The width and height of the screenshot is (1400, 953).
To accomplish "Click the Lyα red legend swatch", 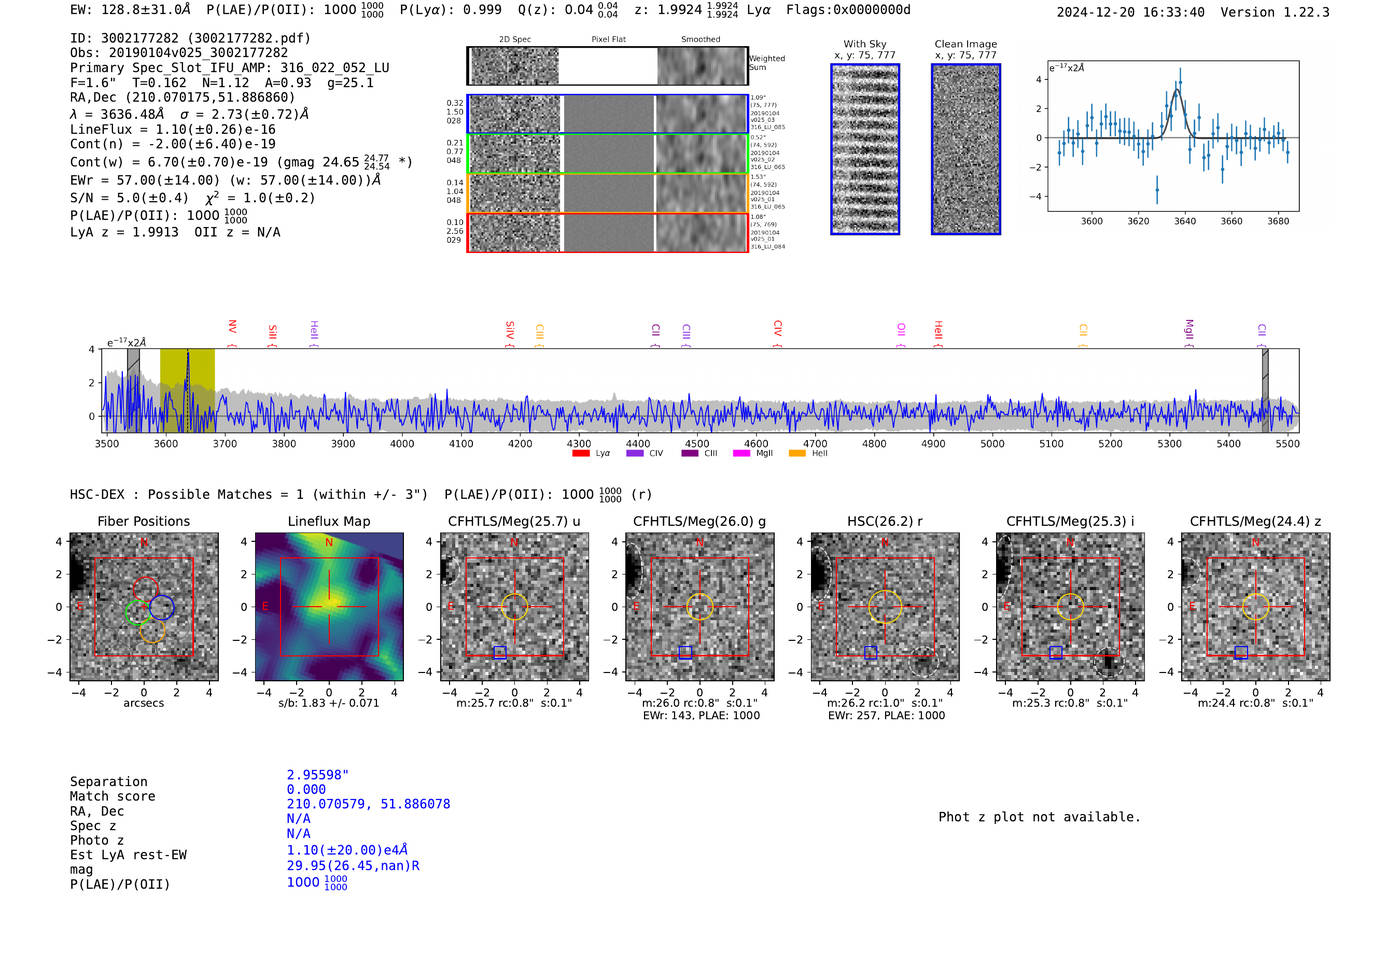I will [580, 454].
